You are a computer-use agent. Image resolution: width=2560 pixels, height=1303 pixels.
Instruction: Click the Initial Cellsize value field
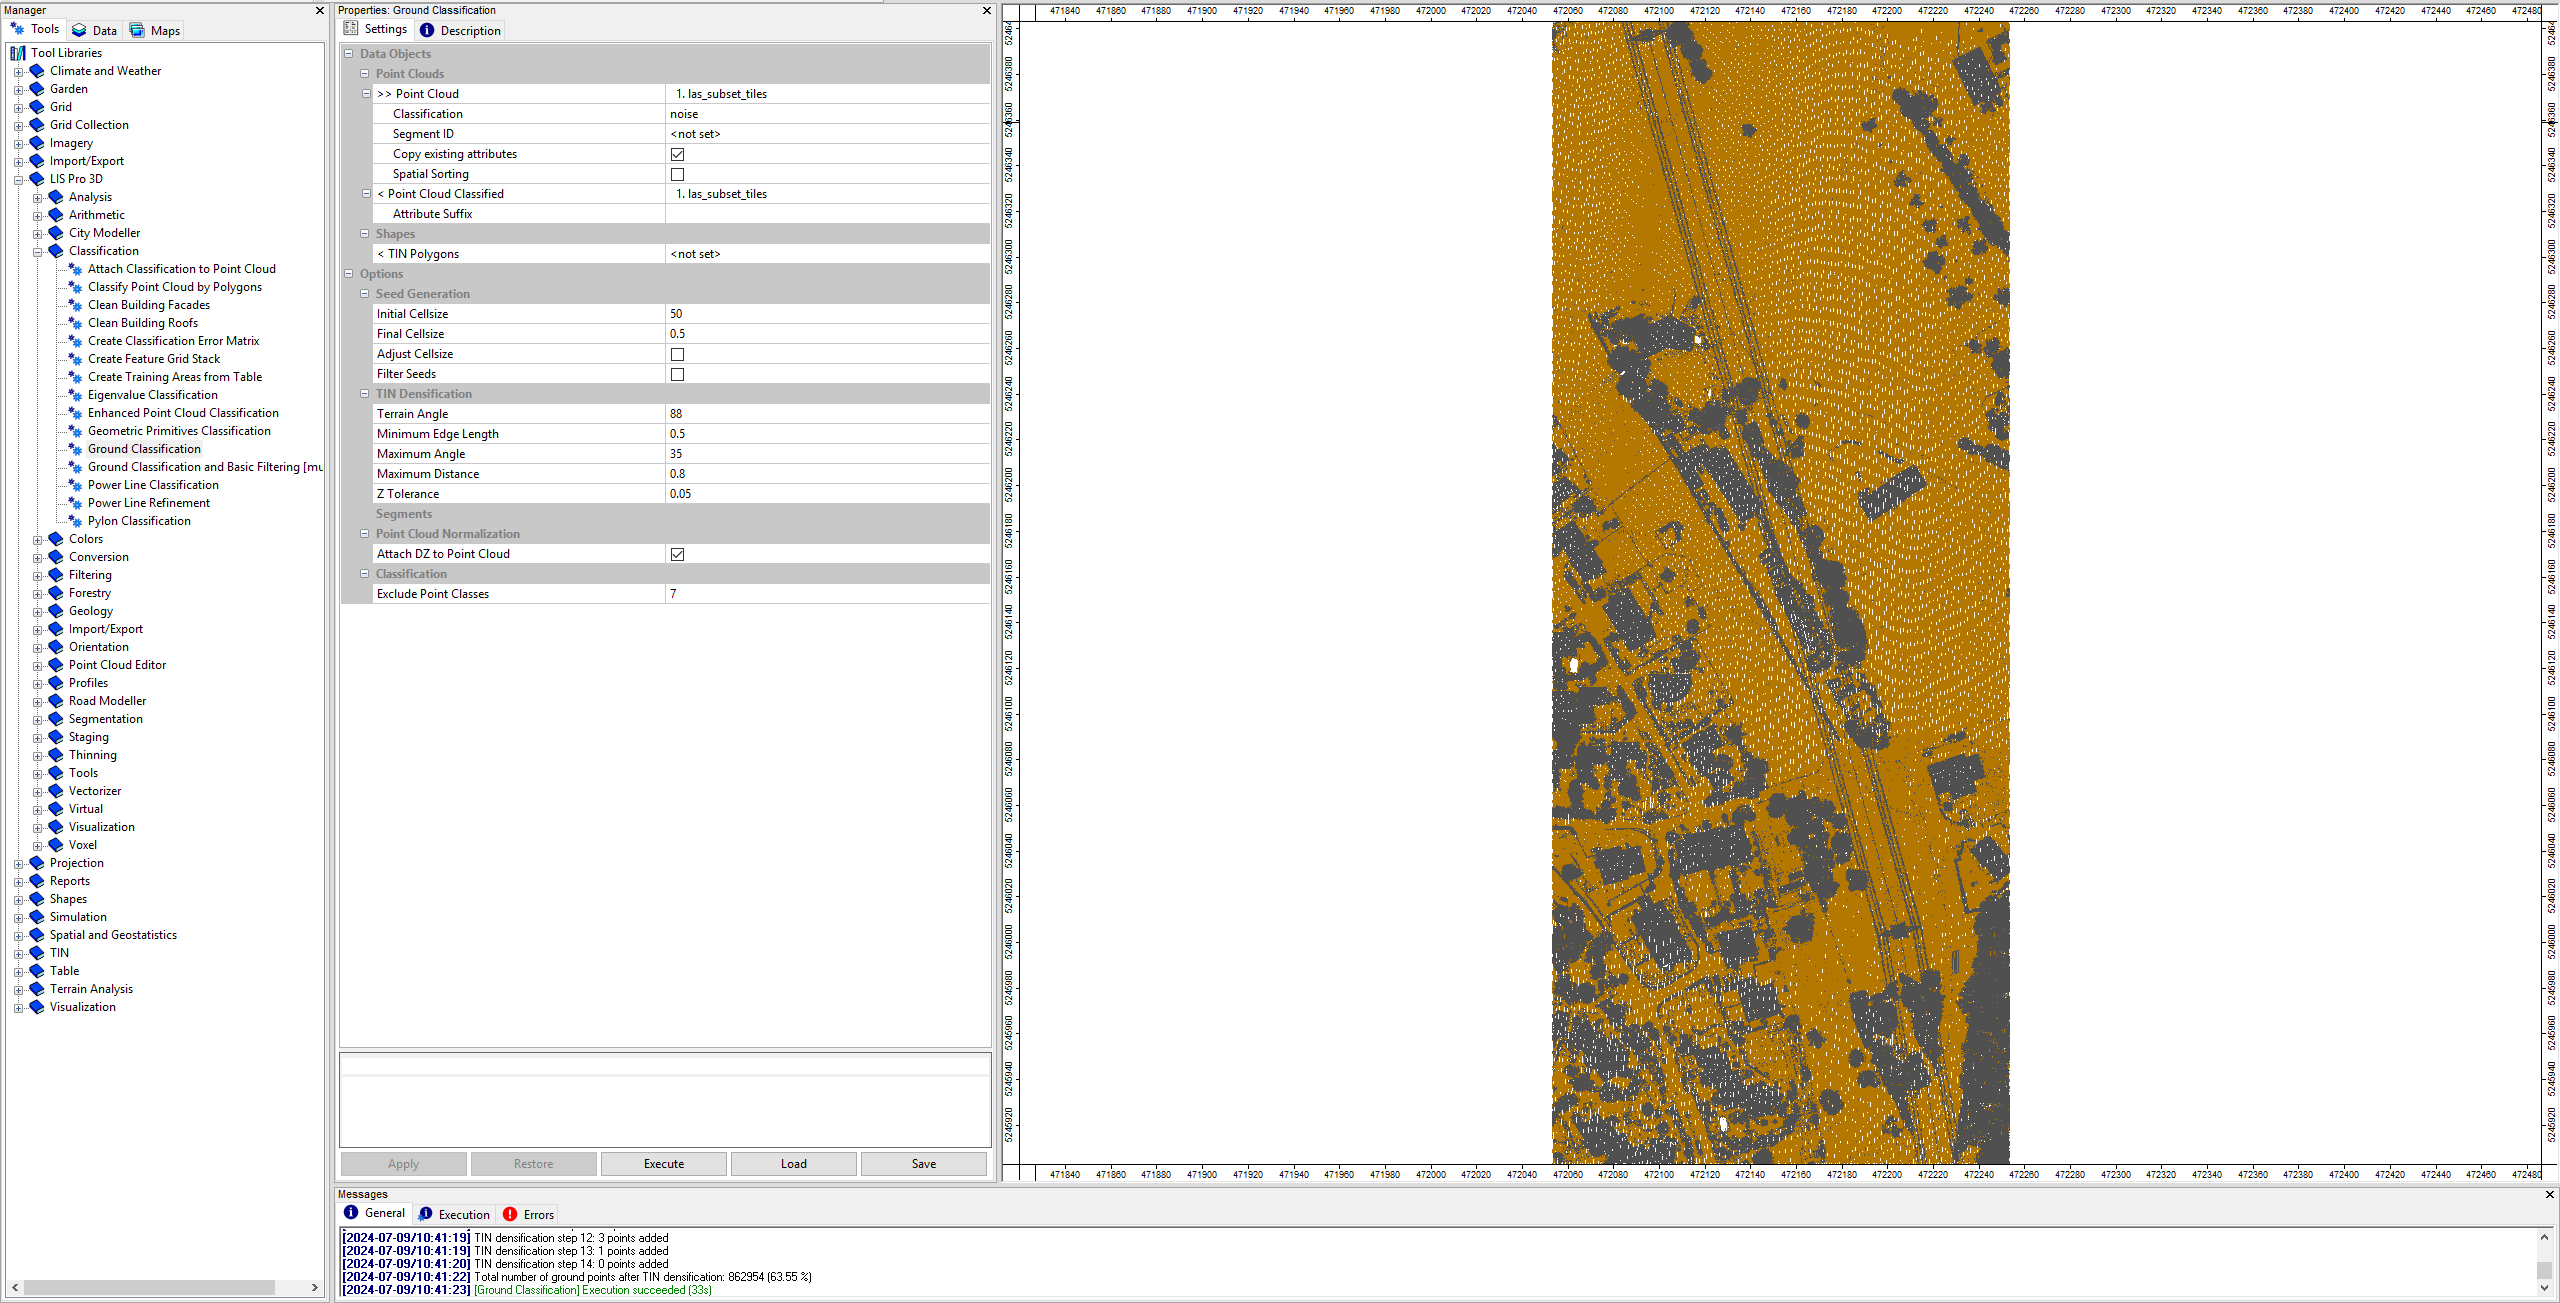(827, 314)
